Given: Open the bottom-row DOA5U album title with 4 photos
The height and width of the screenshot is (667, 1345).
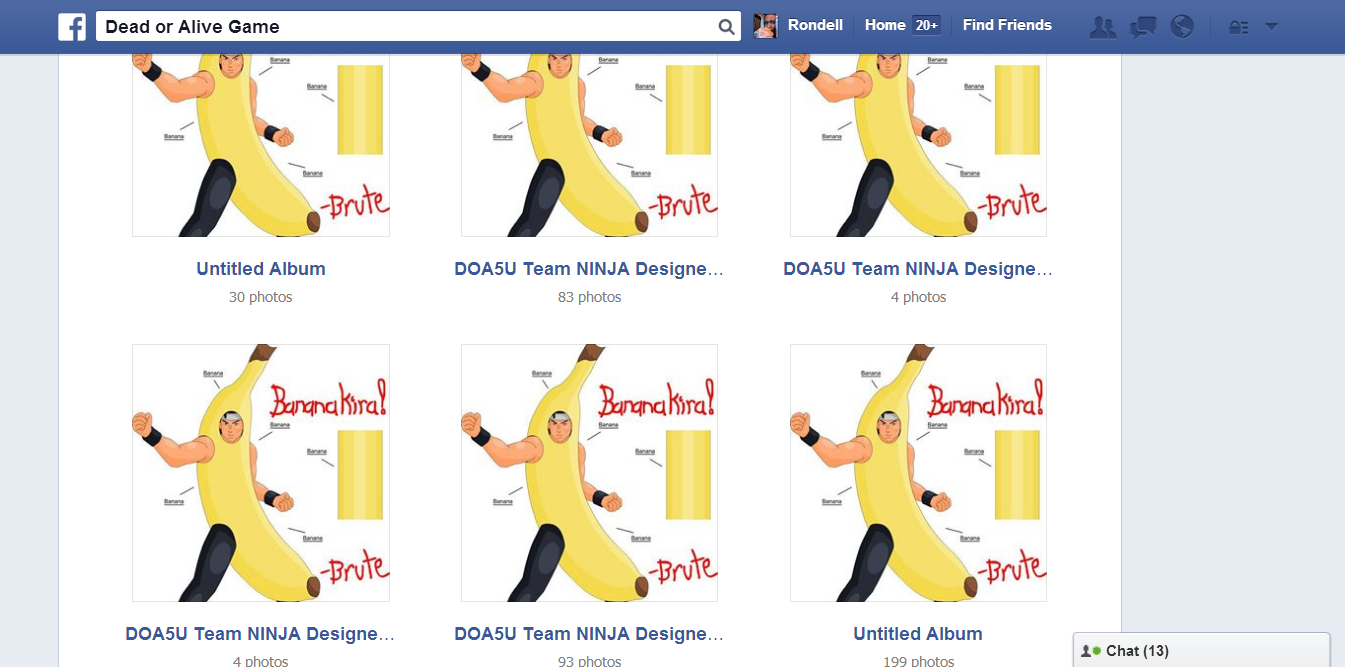Looking at the screenshot, I should click(x=260, y=634).
